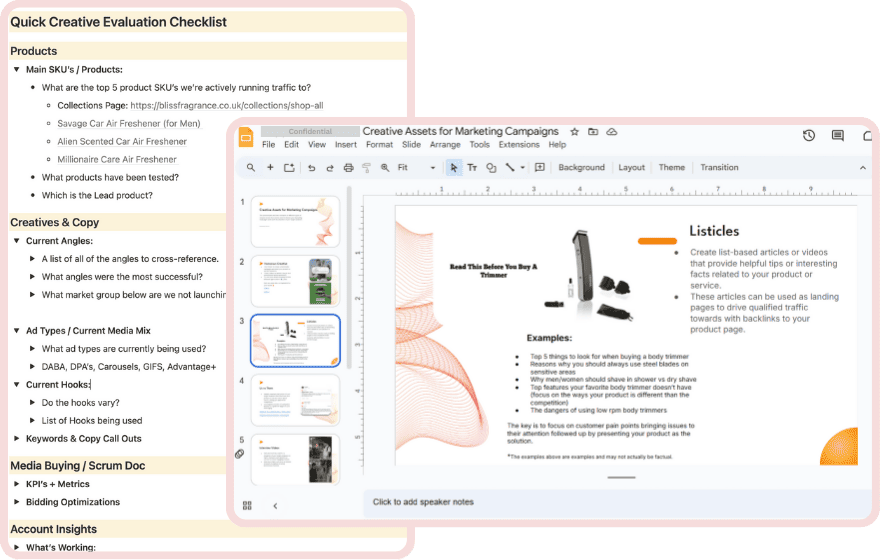
Task: Open version history clock icon
Action: pos(809,135)
